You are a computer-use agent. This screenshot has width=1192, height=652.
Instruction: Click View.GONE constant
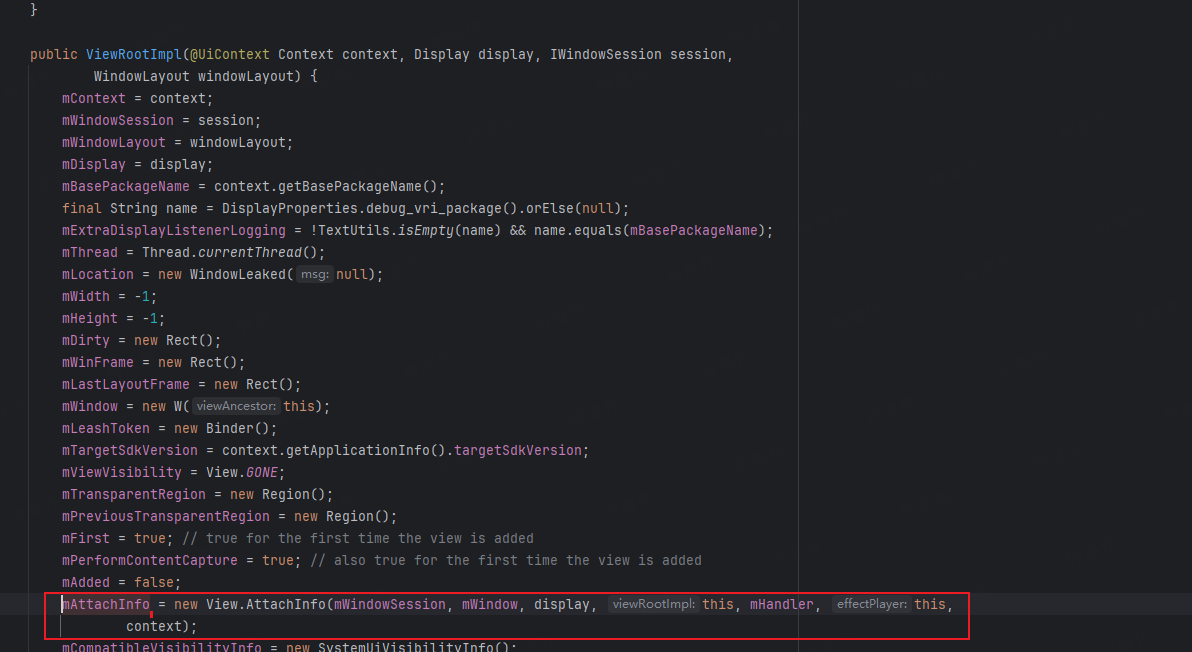(x=242, y=473)
